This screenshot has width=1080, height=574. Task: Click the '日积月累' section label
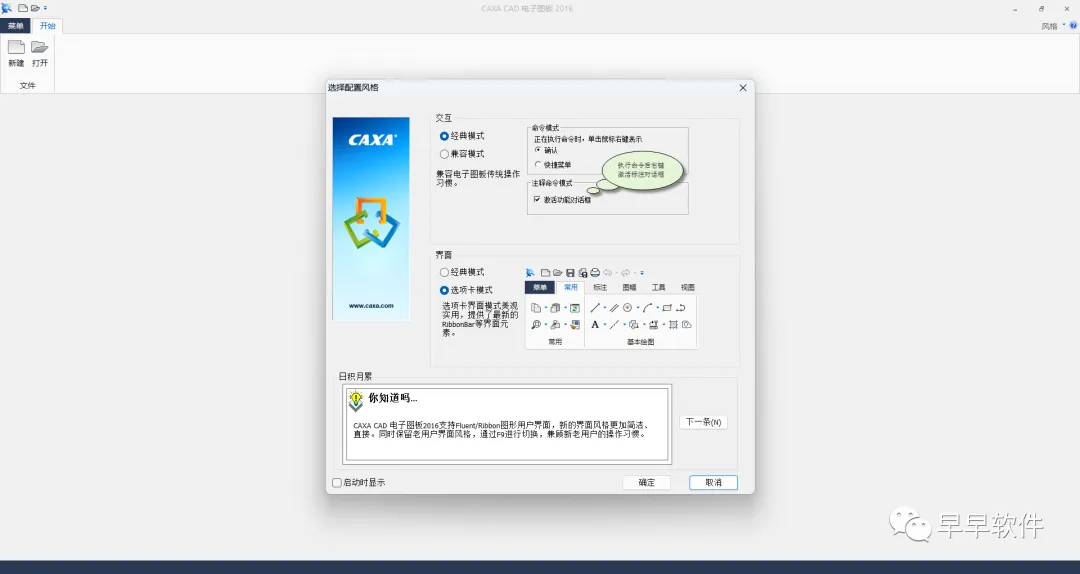pos(355,376)
